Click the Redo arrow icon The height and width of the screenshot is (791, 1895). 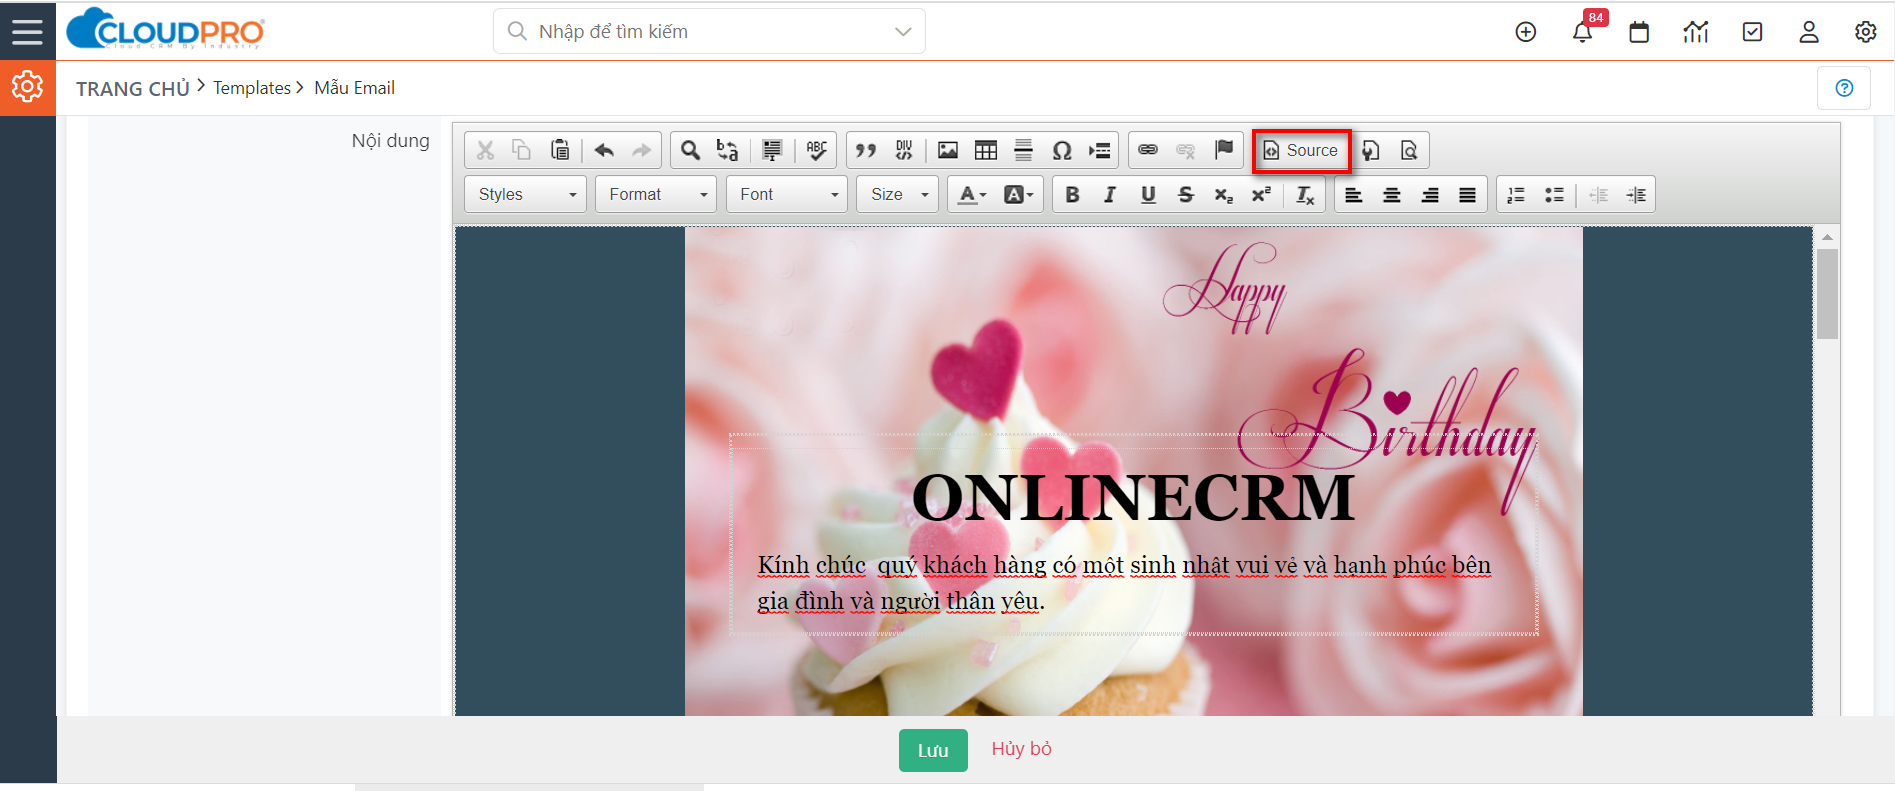point(641,150)
